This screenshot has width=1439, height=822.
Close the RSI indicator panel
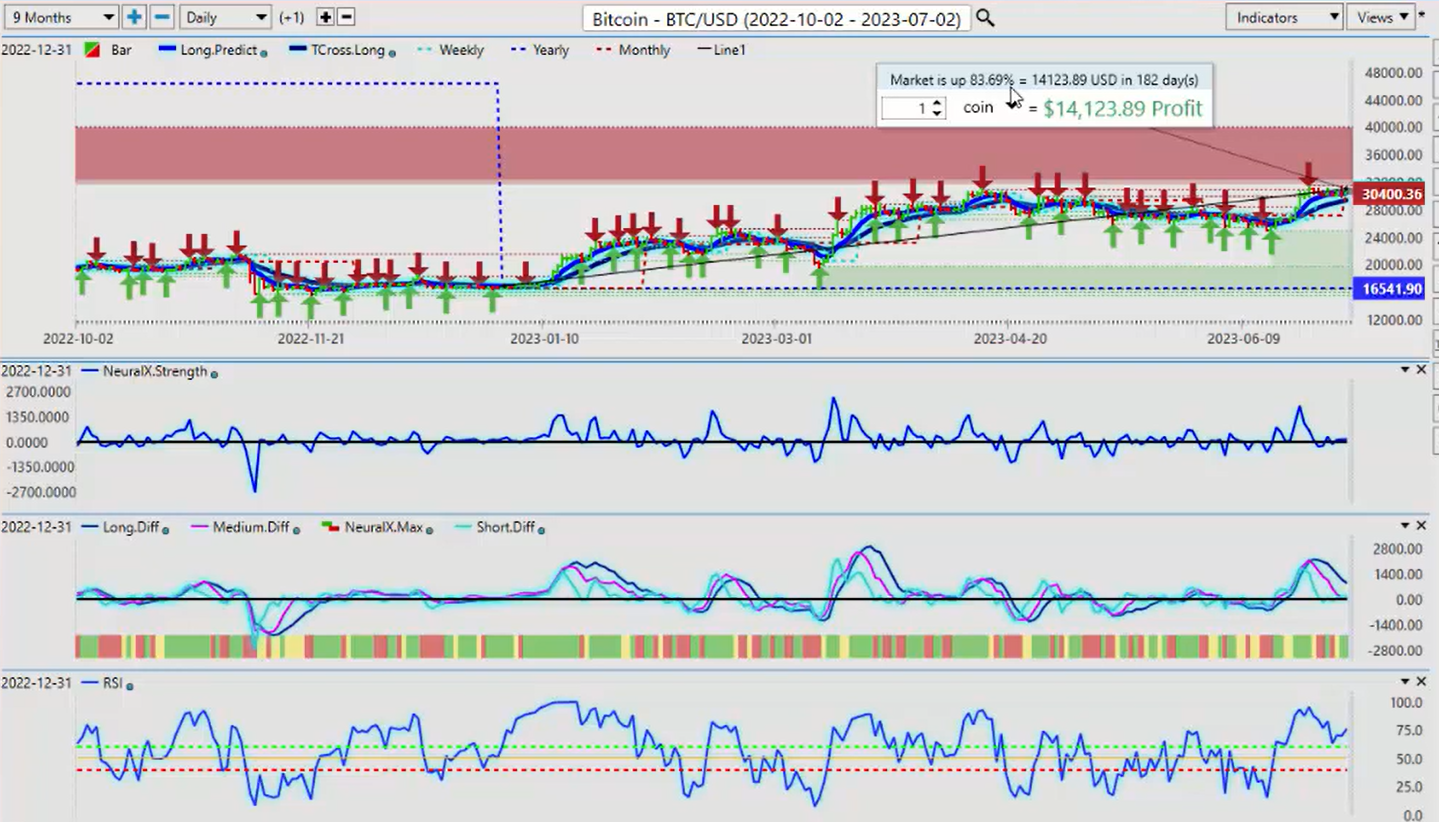click(x=1421, y=680)
